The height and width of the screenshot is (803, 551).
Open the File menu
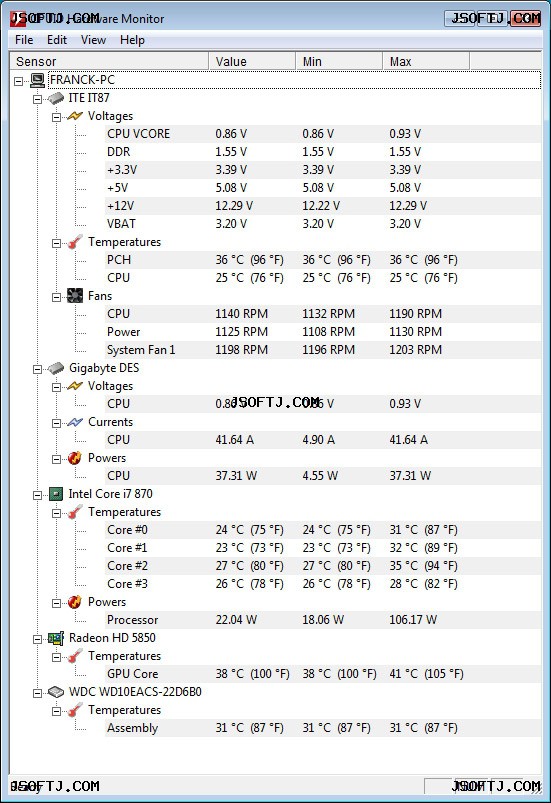pos(24,40)
